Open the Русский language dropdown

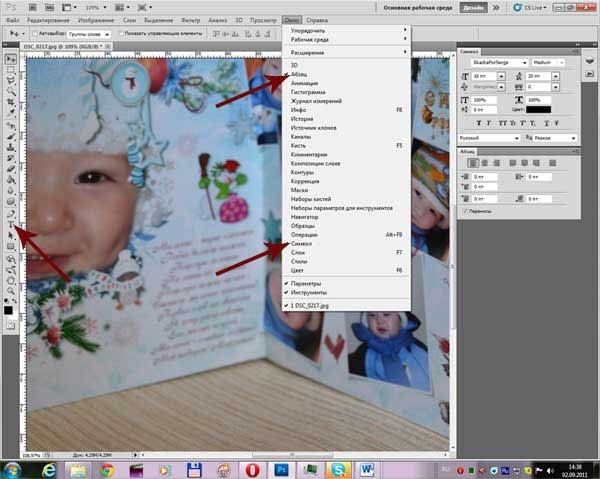[x=489, y=138]
